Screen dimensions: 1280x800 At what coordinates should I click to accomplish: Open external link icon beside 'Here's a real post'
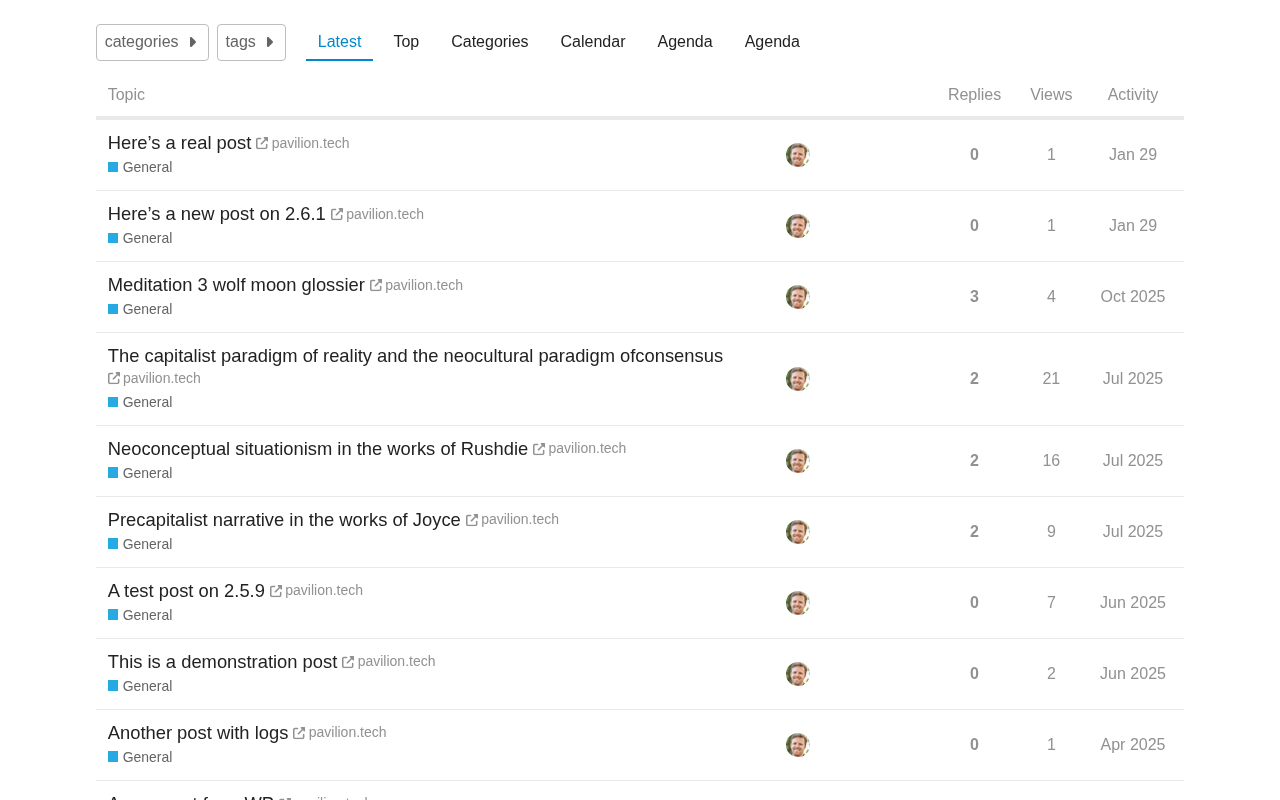click(262, 144)
